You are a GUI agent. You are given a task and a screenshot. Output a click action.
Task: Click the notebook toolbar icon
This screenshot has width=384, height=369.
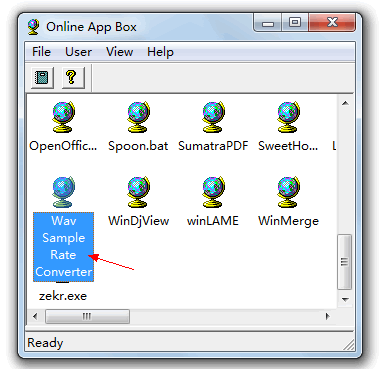pos(42,77)
